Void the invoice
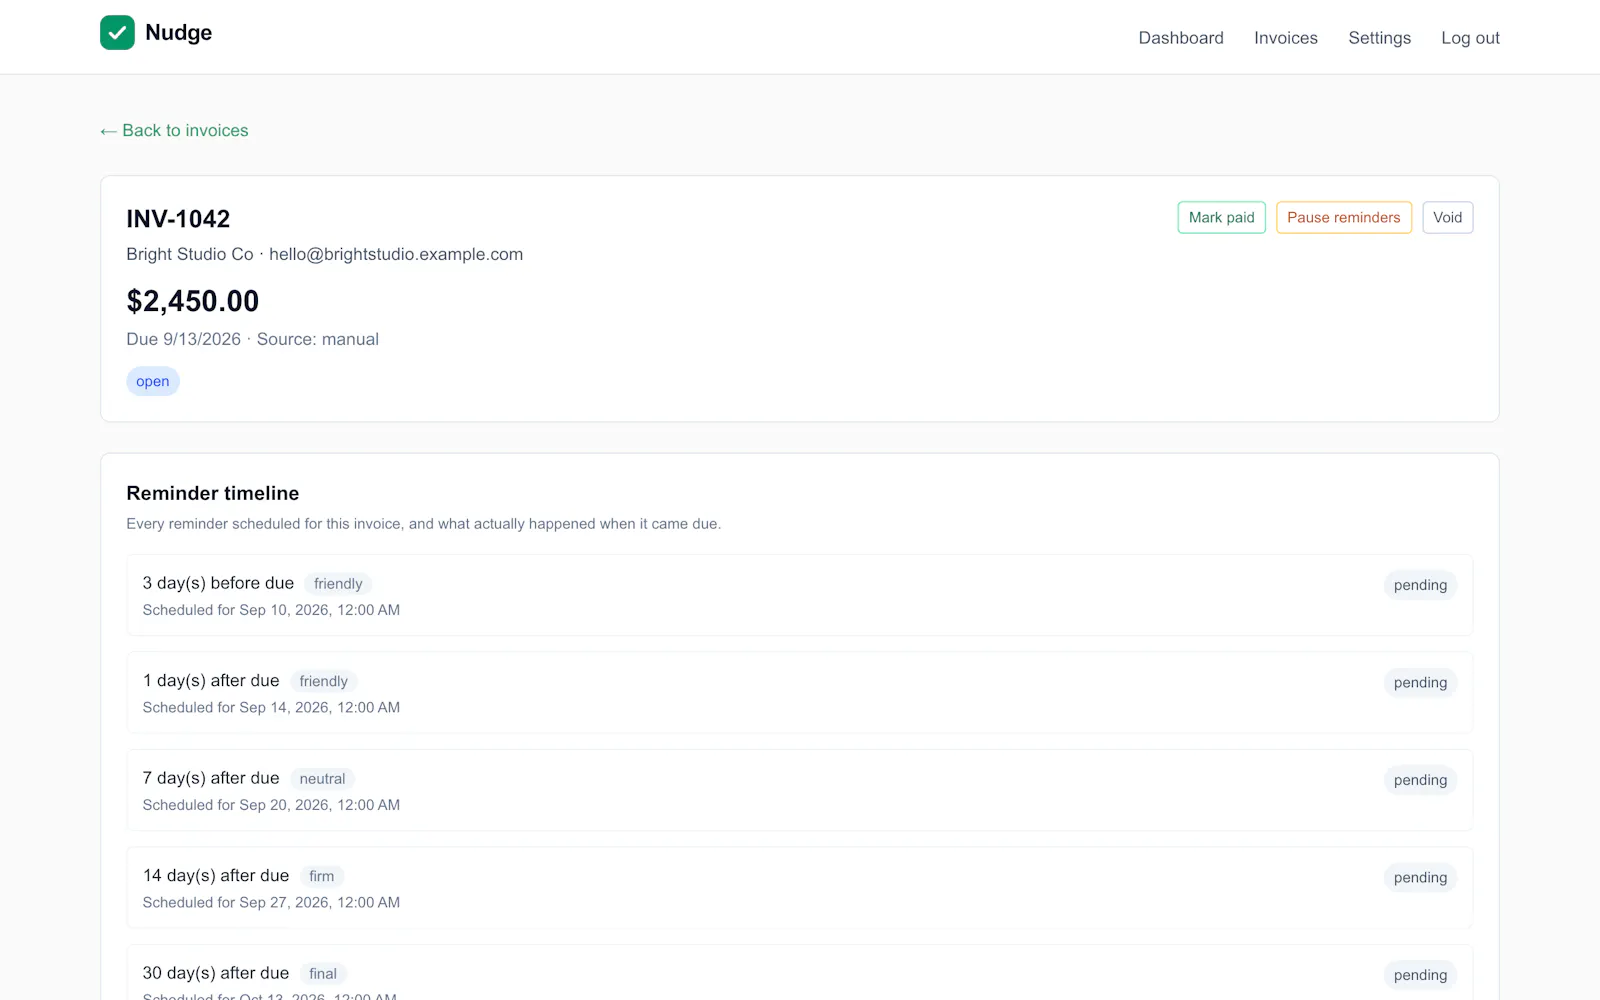Image resolution: width=1600 pixels, height=1000 pixels. click(1447, 217)
